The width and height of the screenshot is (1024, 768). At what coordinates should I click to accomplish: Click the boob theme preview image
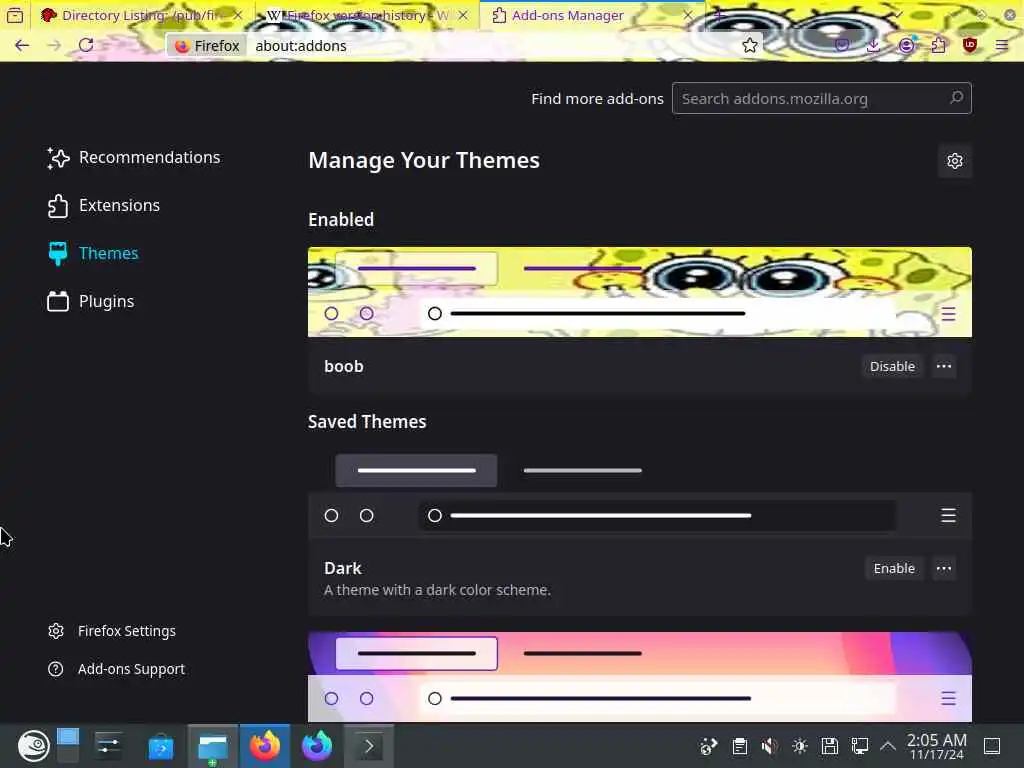click(639, 292)
